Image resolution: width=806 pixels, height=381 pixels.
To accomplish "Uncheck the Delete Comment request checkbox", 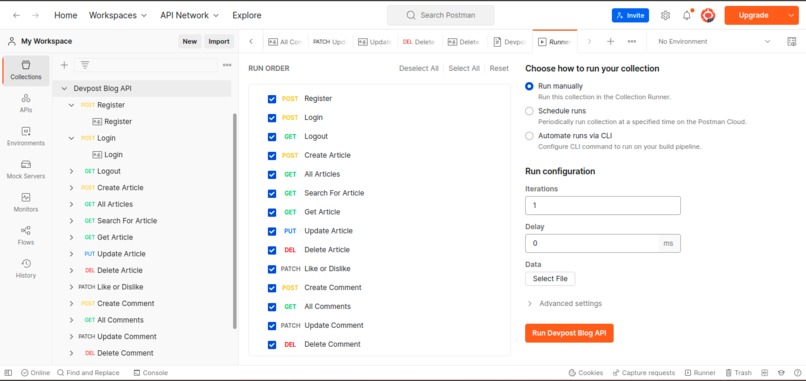I will tap(272, 344).
